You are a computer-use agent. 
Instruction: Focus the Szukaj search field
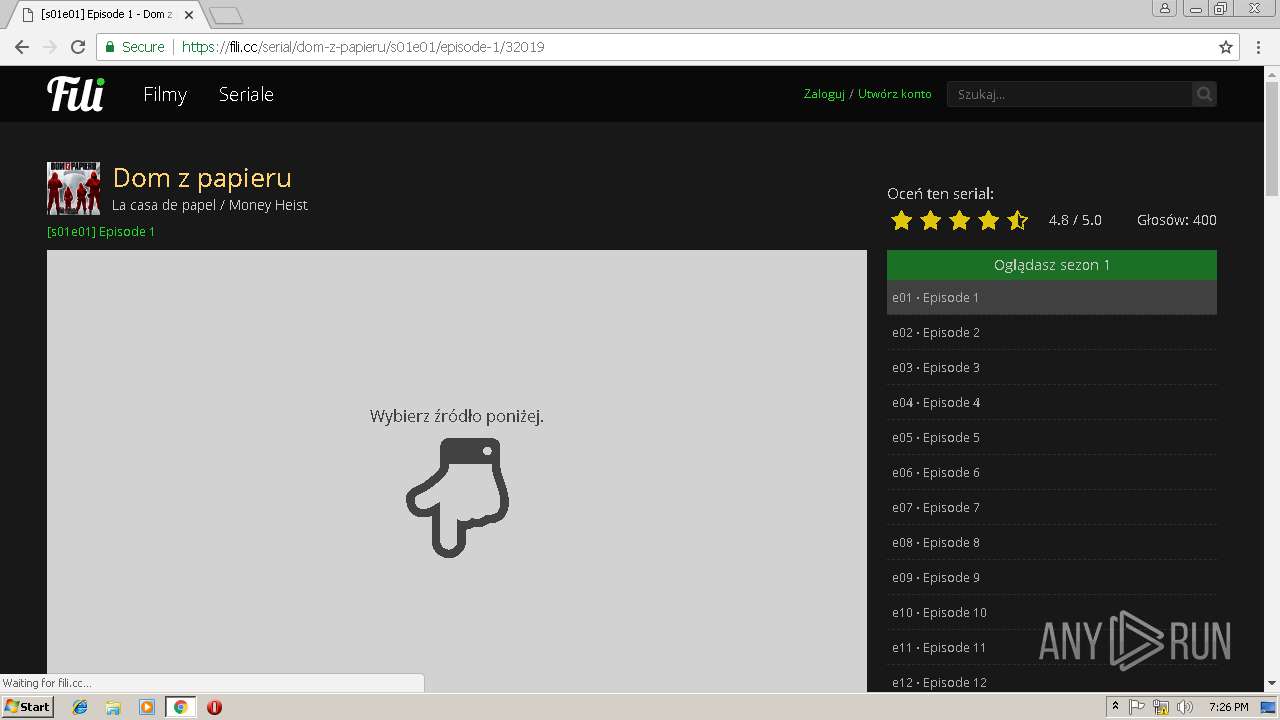point(1069,94)
